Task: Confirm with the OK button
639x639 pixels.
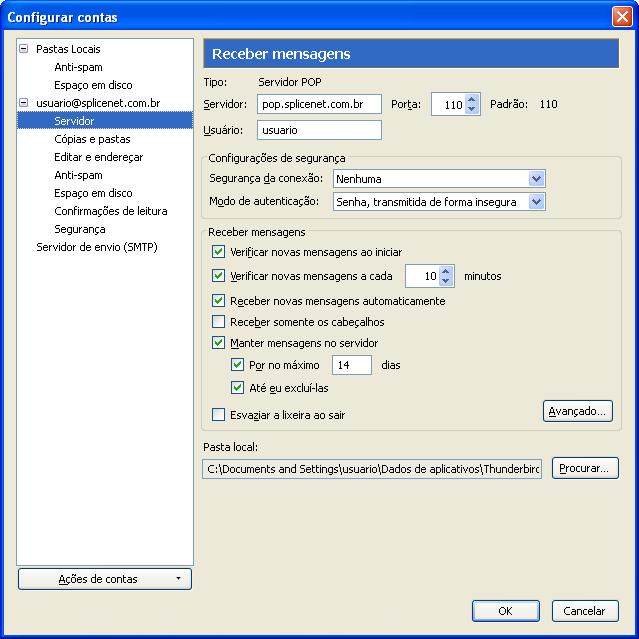Action: [505, 610]
